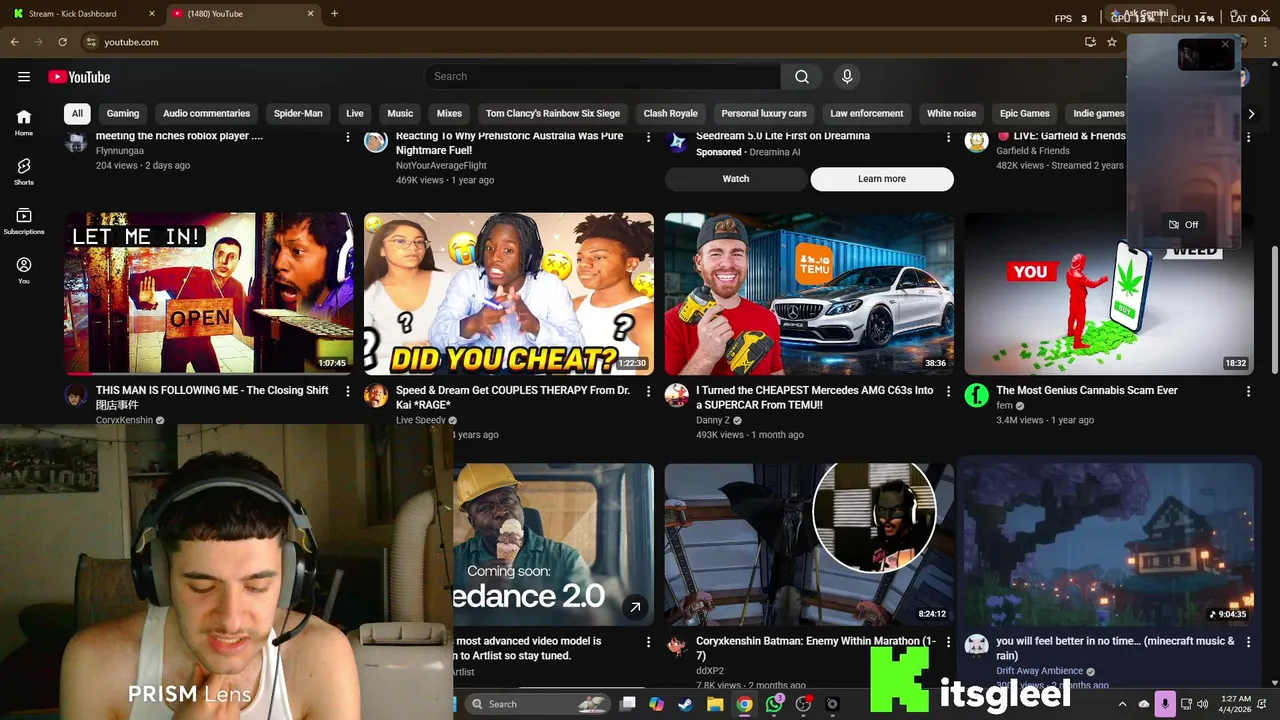Click the Watch button on Seedream ad
Screen dimensions: 1280x720
pyautogui.click(x=736, y=179)
